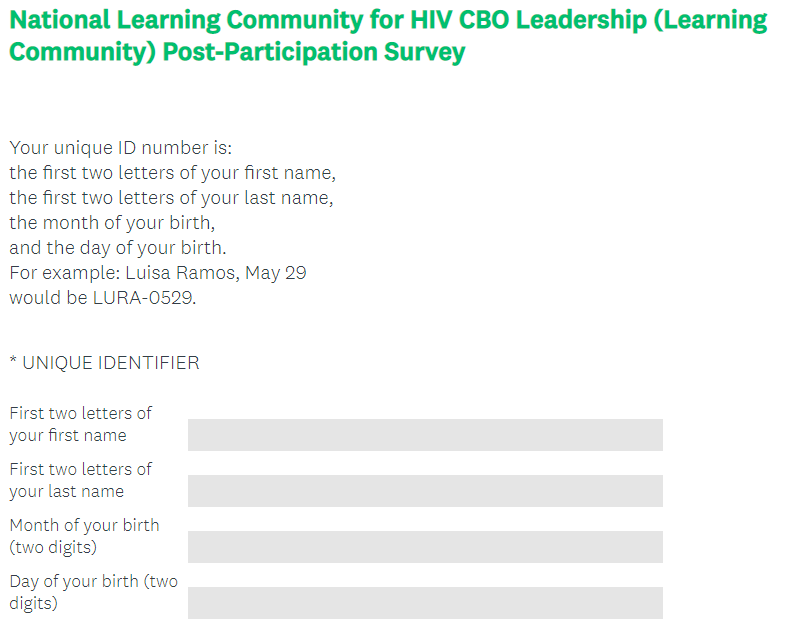Click the 'the month of your birth,' instruction line

coord(112,223)
